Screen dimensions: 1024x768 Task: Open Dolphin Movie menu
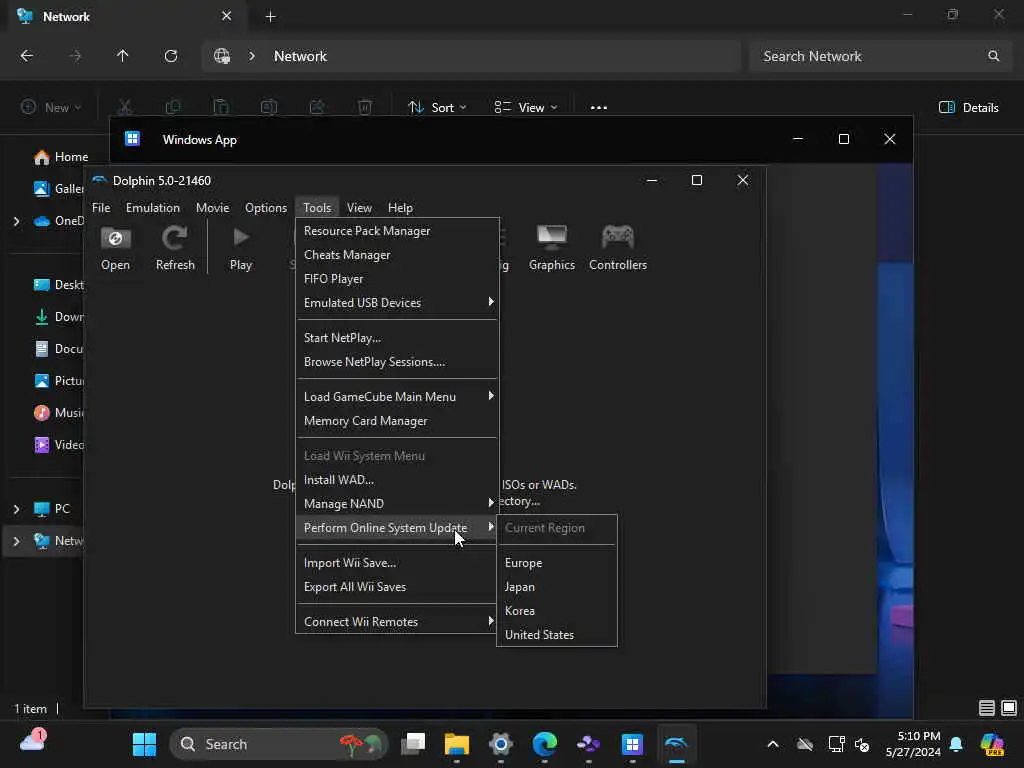point(213,208)
